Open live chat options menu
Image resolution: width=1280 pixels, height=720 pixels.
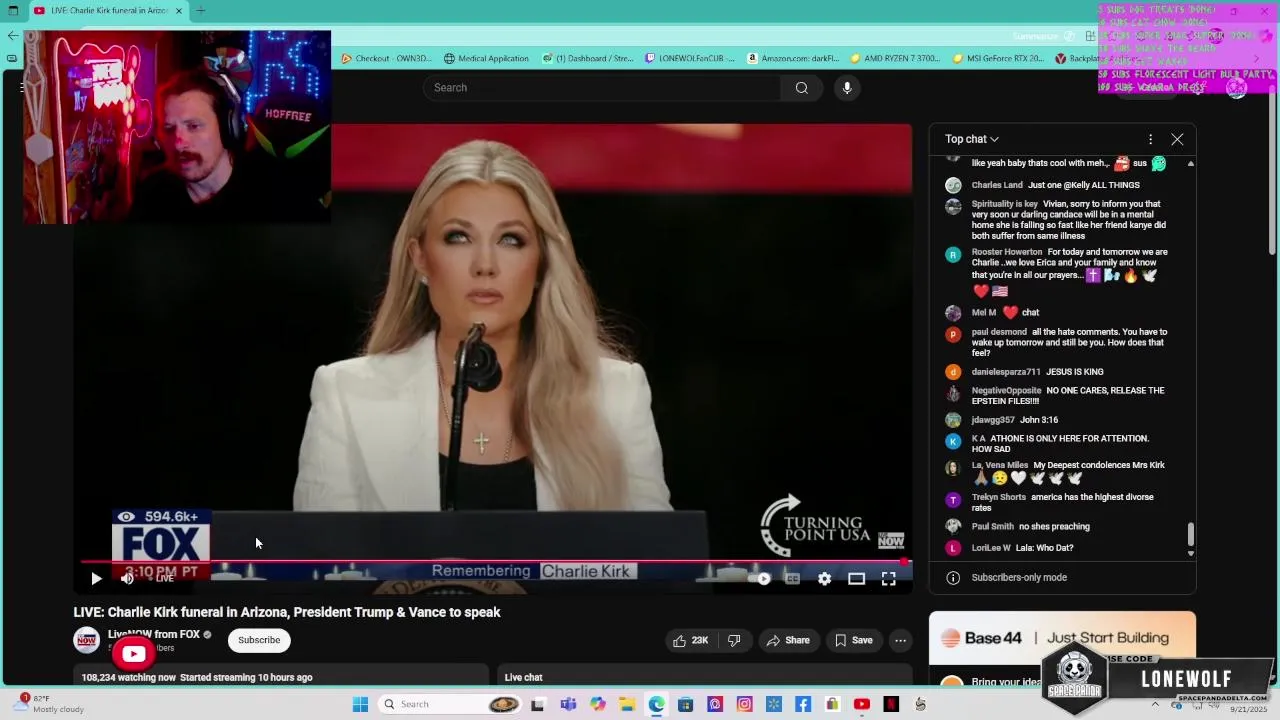tap(1150, 139)
